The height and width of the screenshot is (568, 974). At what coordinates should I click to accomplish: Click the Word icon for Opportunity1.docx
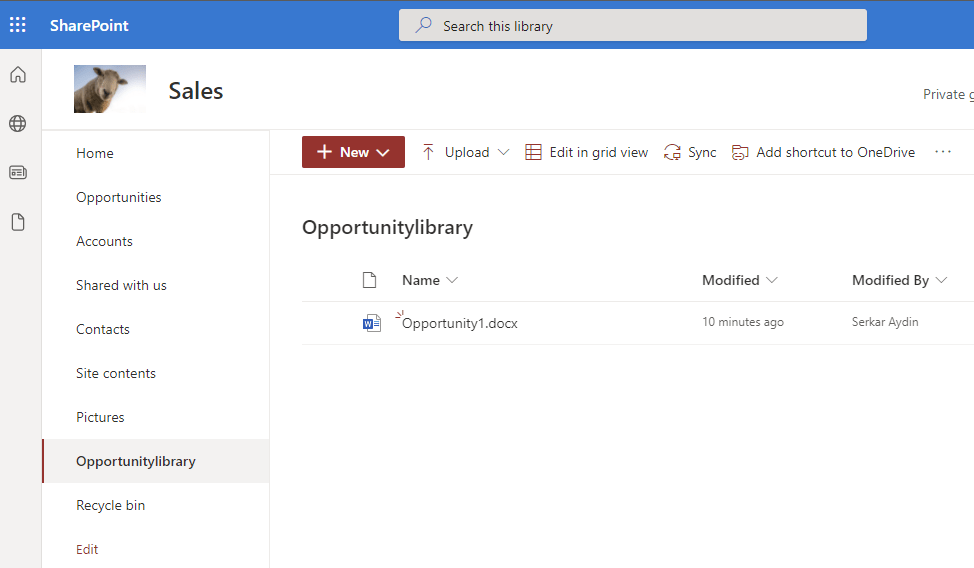click(x=371, y=323)
